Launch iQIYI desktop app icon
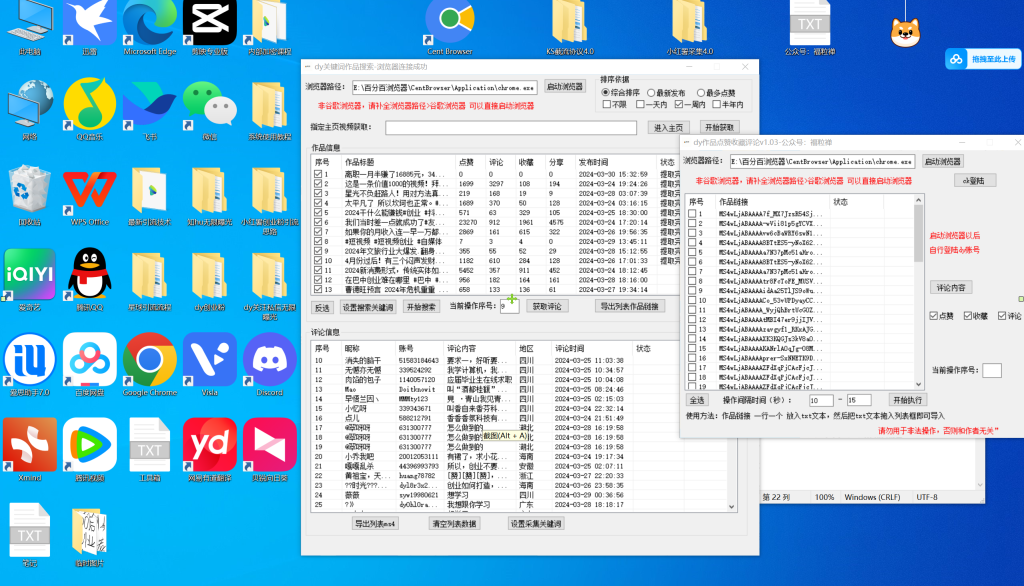 click(29, 274)
